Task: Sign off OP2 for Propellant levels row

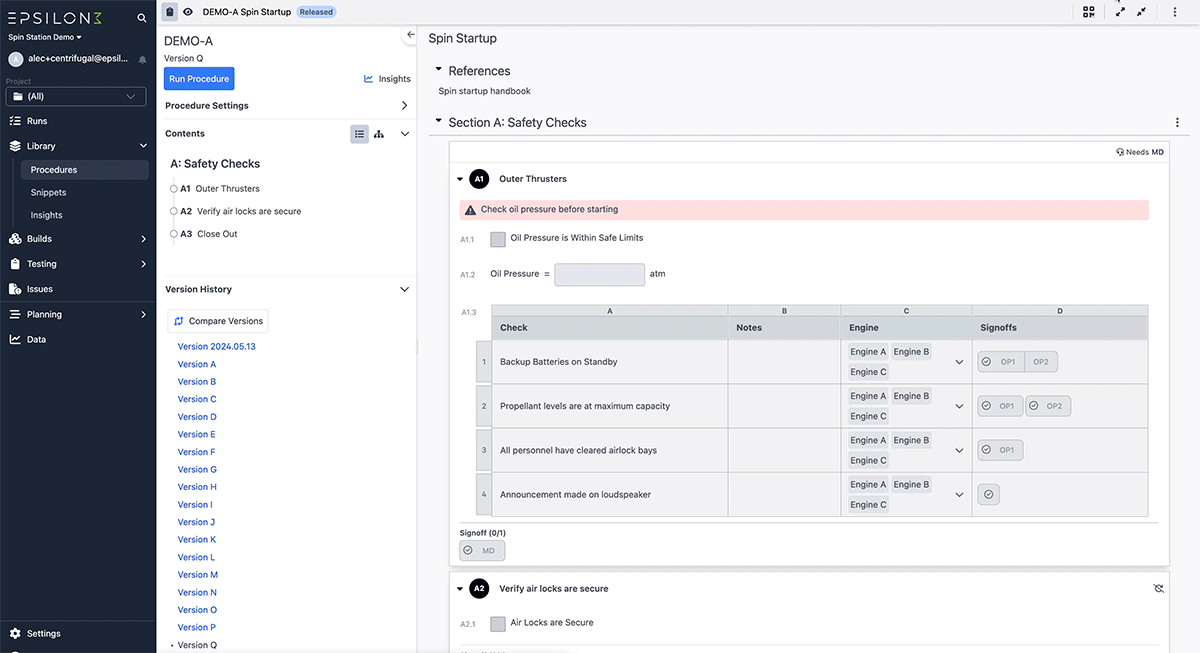Action: (1048, 406)
